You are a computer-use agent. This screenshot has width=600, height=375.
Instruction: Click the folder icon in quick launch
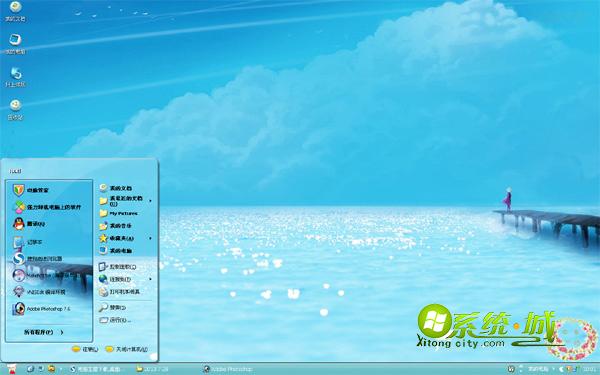51,369
